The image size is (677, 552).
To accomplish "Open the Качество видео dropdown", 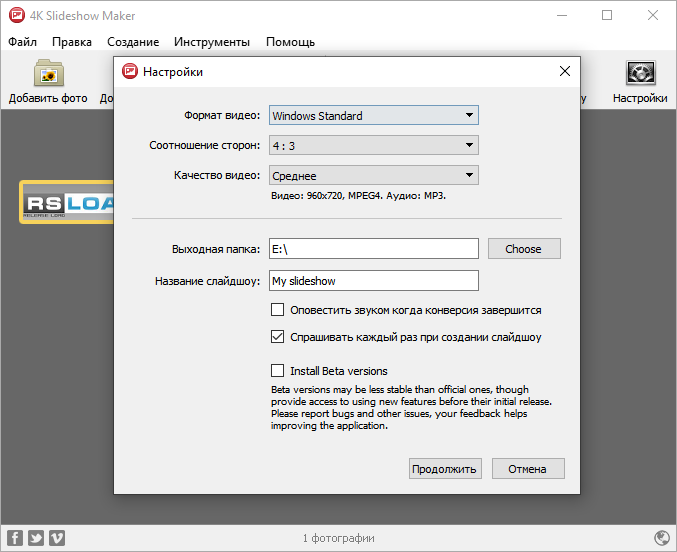I will pyautogui.click(x=373, y=175).
